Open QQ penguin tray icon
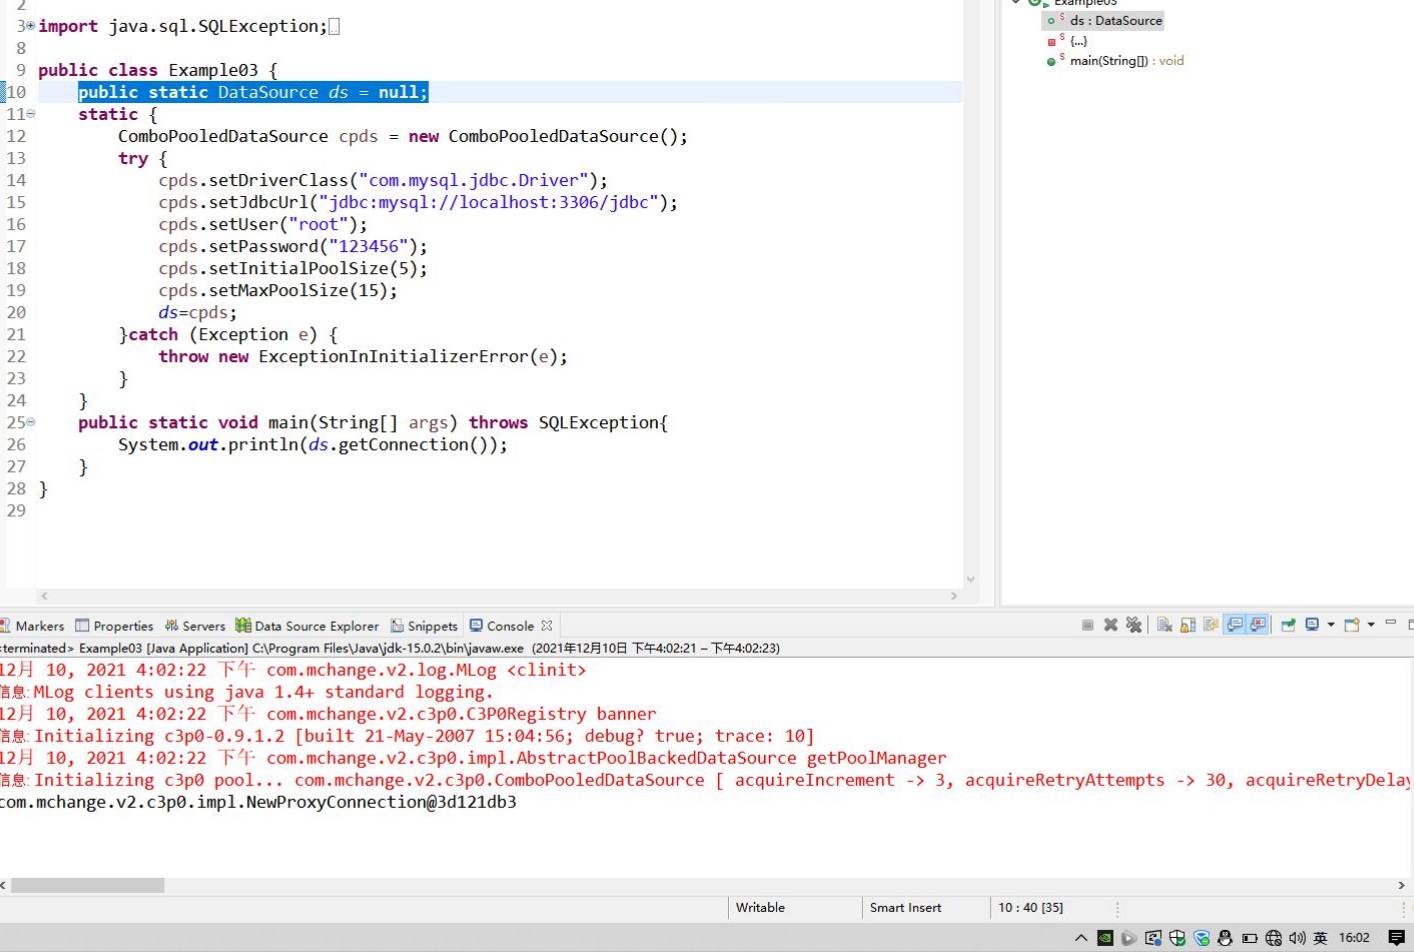Viewport: 1414px width, 952px height. pyautogui.click(x=1225, y=938)
